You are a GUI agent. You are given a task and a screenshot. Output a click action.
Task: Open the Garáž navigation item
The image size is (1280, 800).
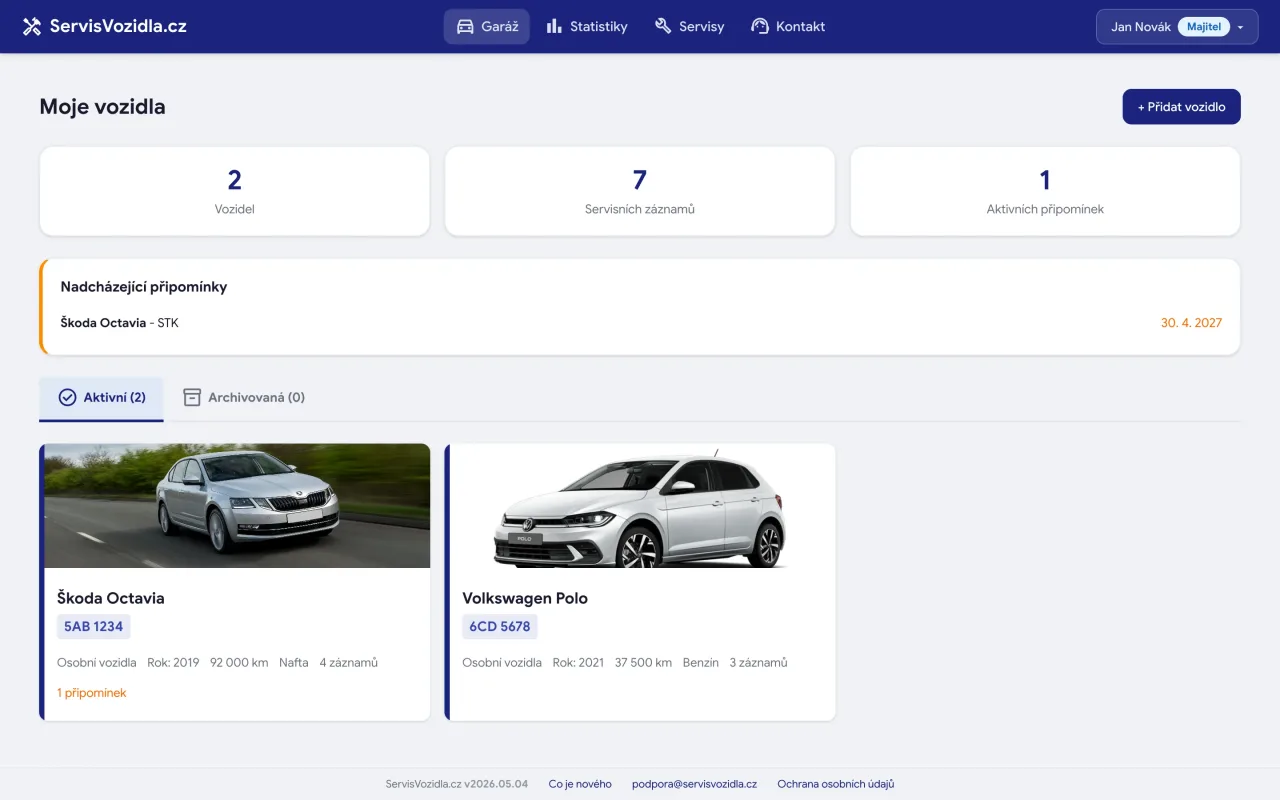point(487,26)
